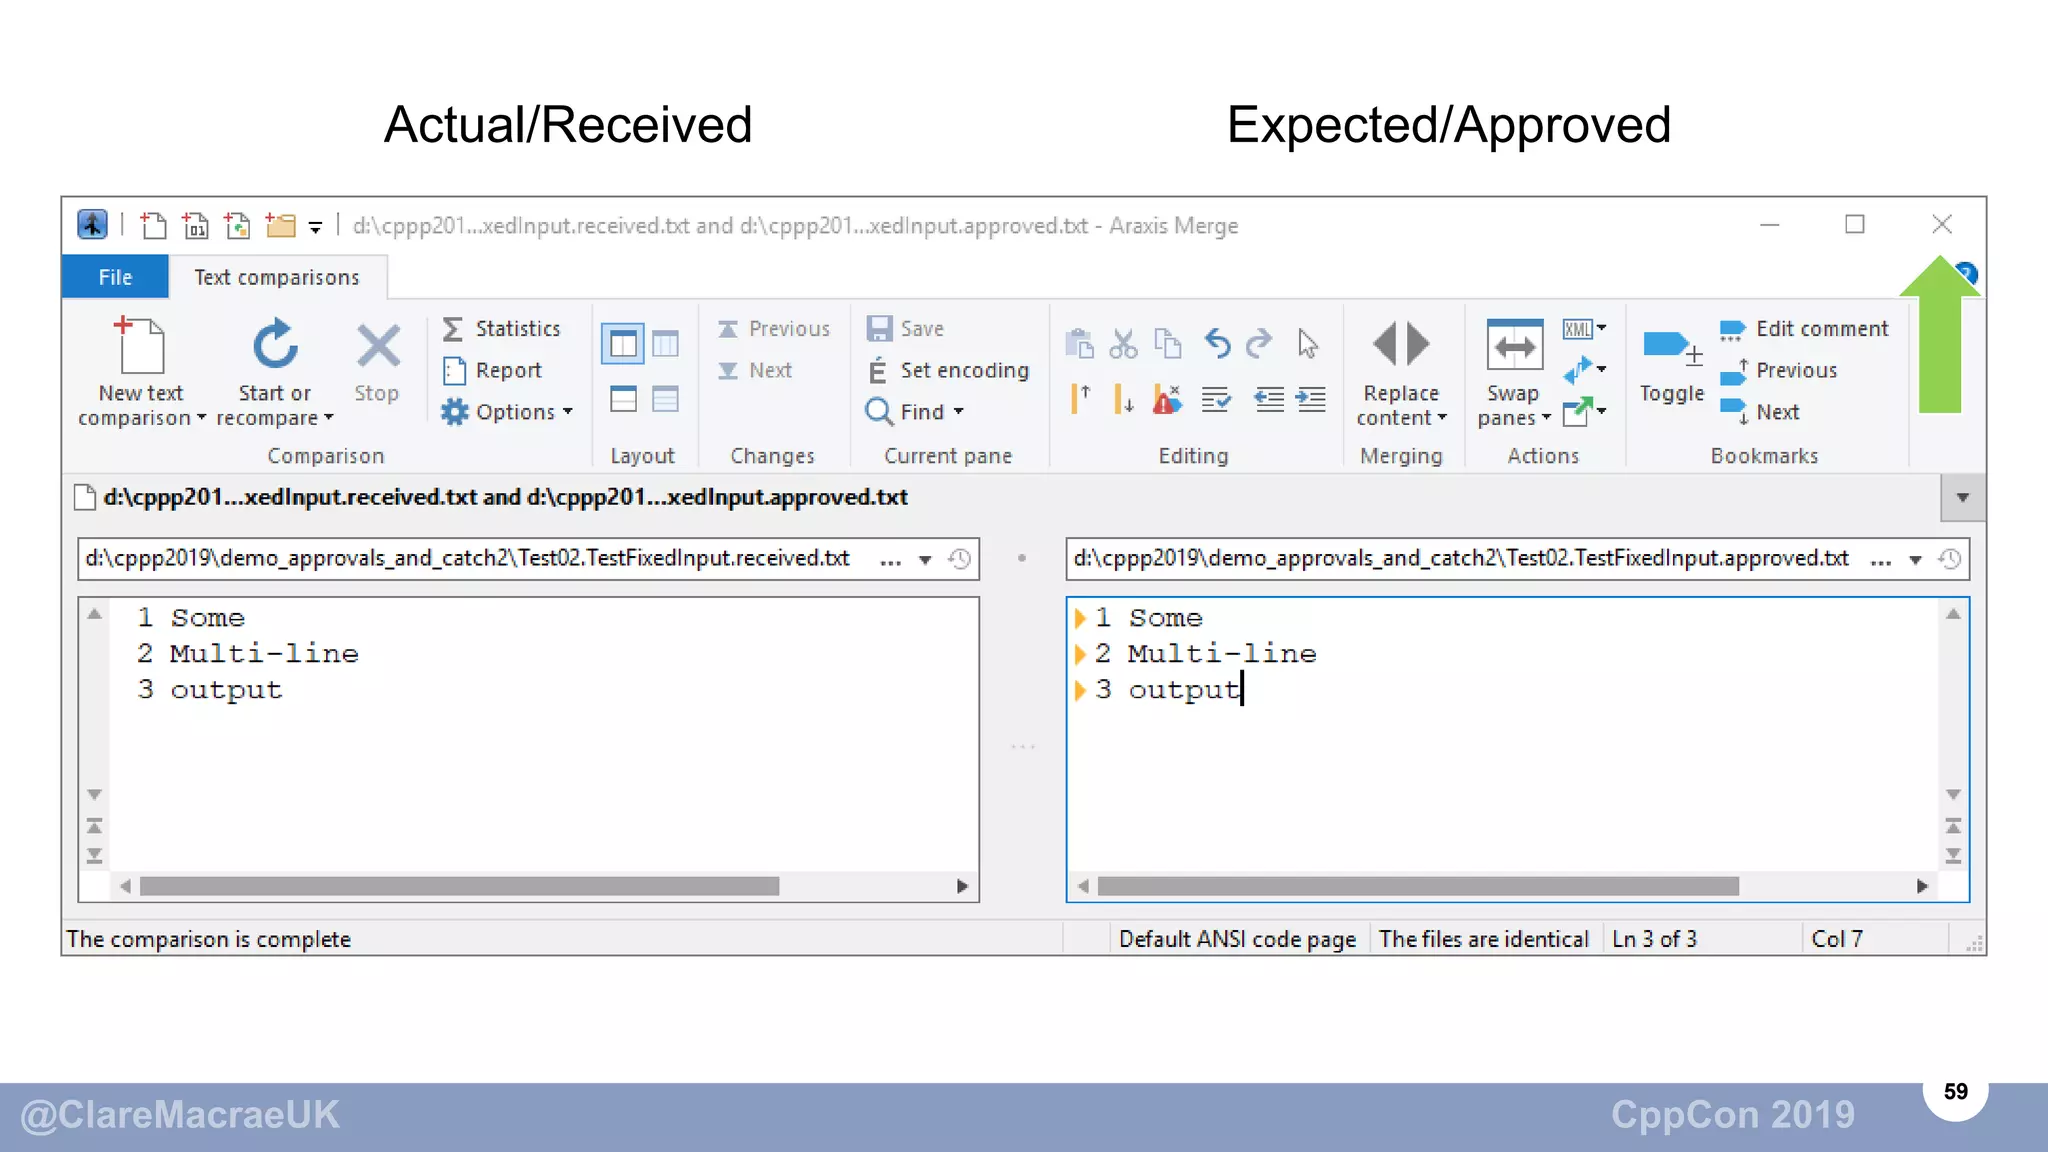Expand the document tab list dropdown
This screenshot has width=2048, height=1152.
click(1962, 498)
